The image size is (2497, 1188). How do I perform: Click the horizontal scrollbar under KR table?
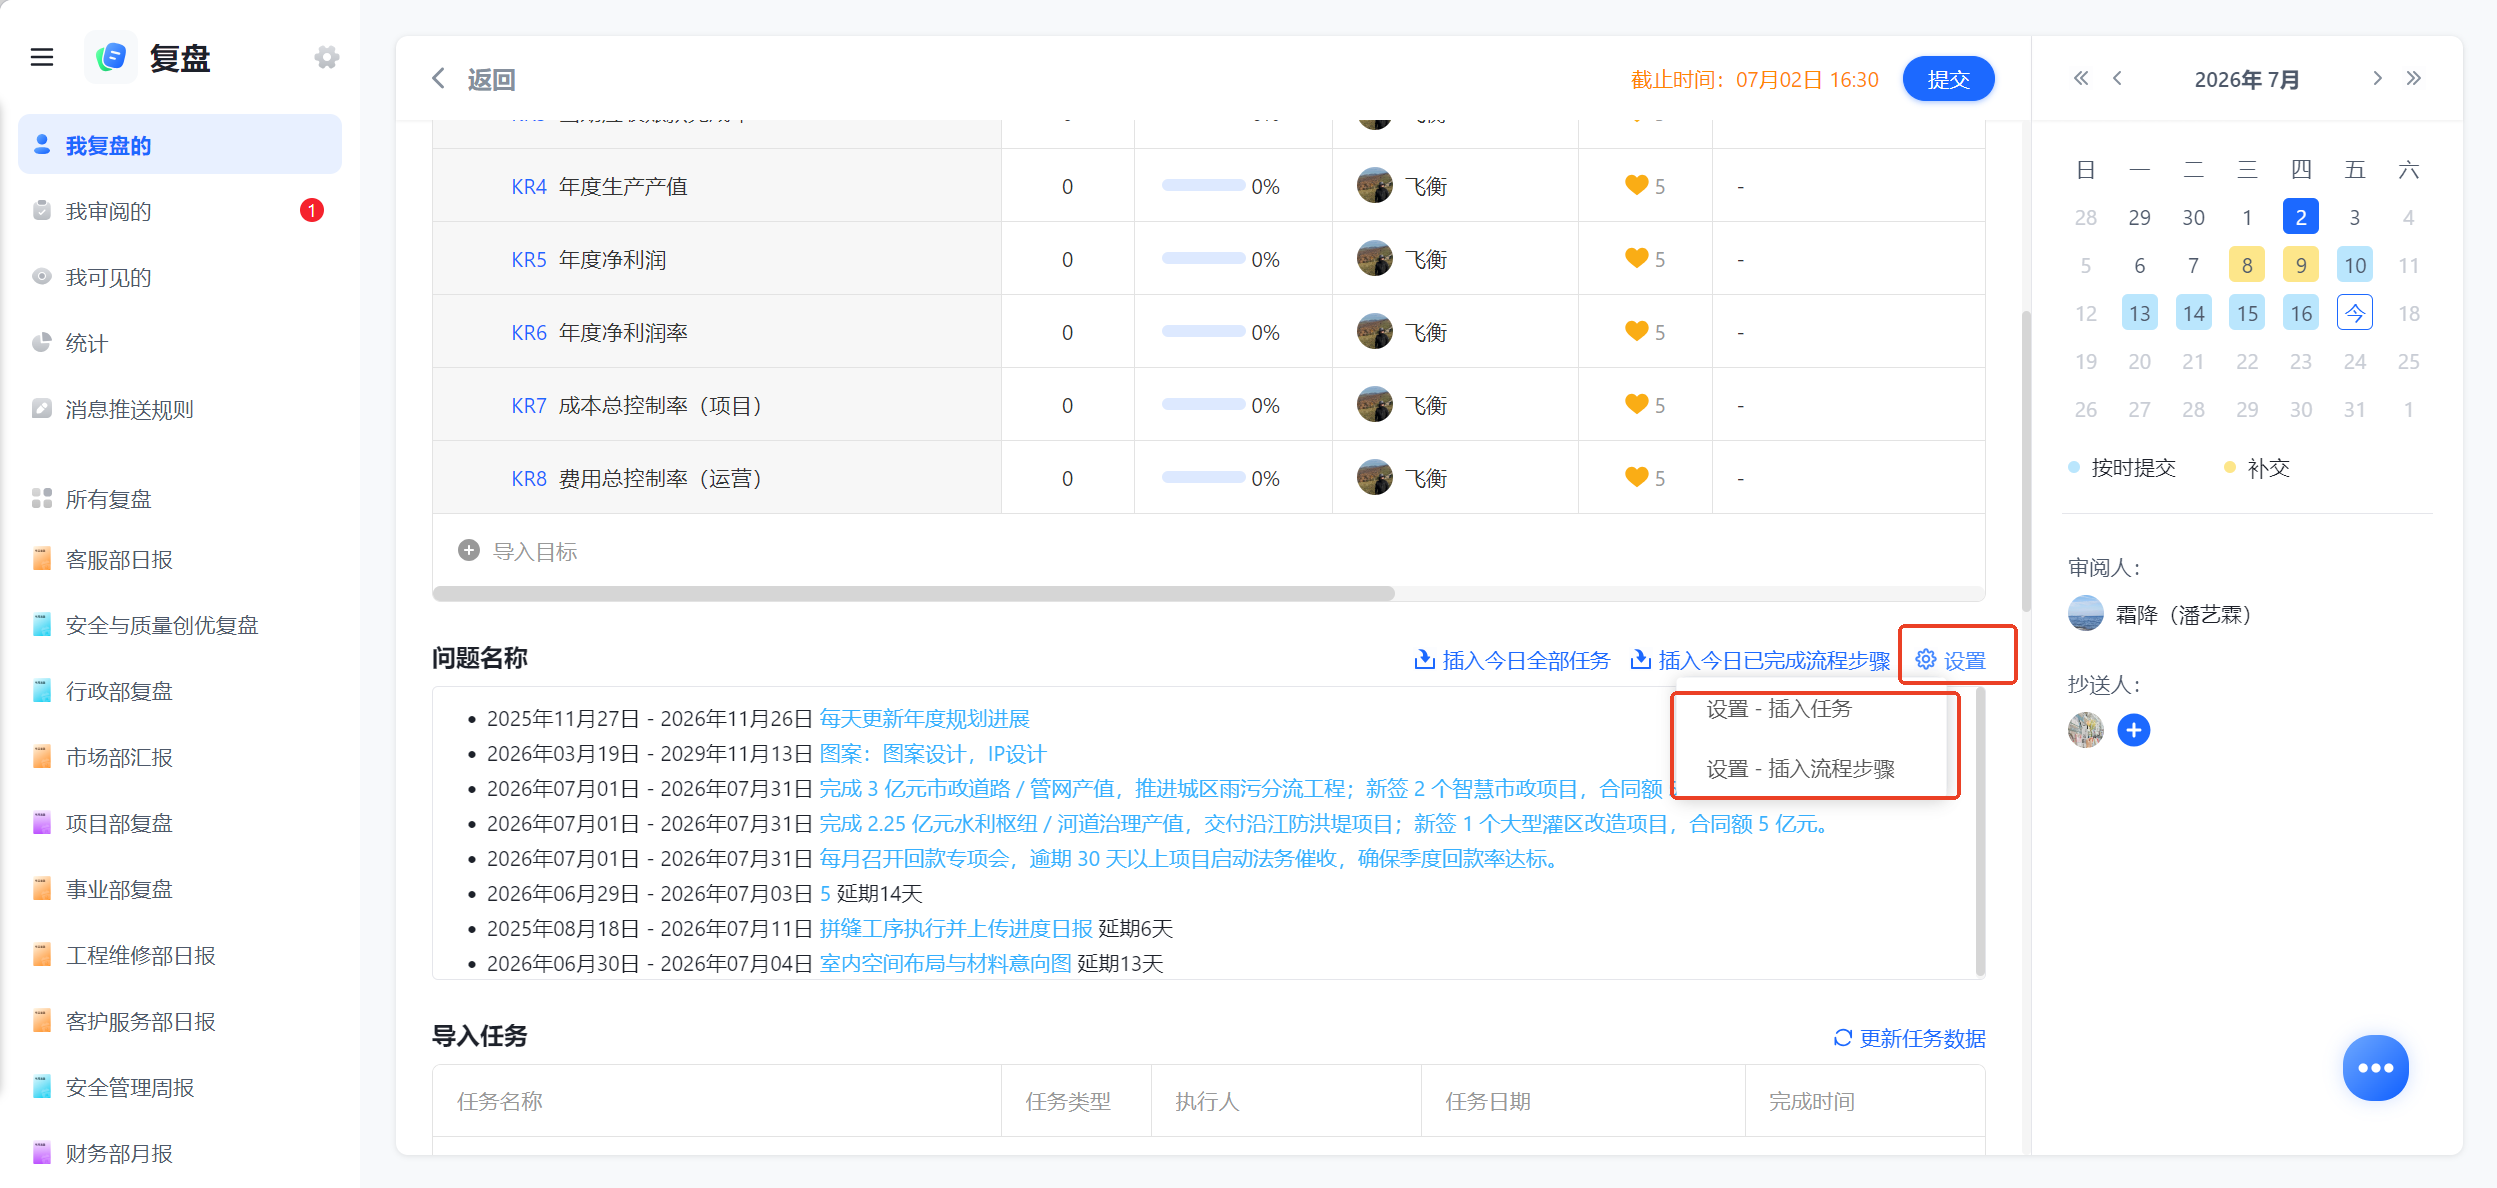click(x=913, y=593)
